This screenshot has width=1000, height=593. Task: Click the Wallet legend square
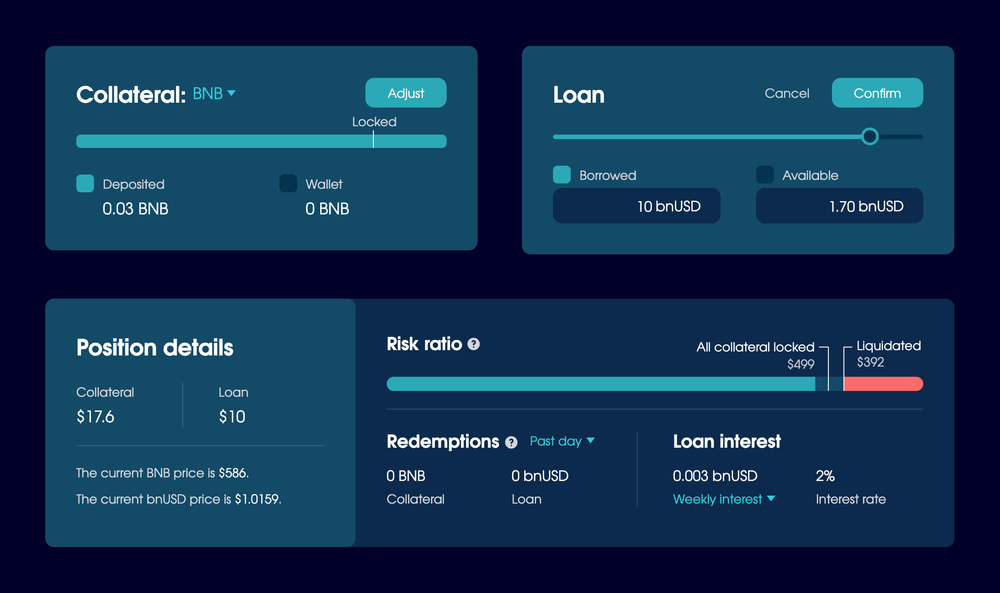click(288, 183)
